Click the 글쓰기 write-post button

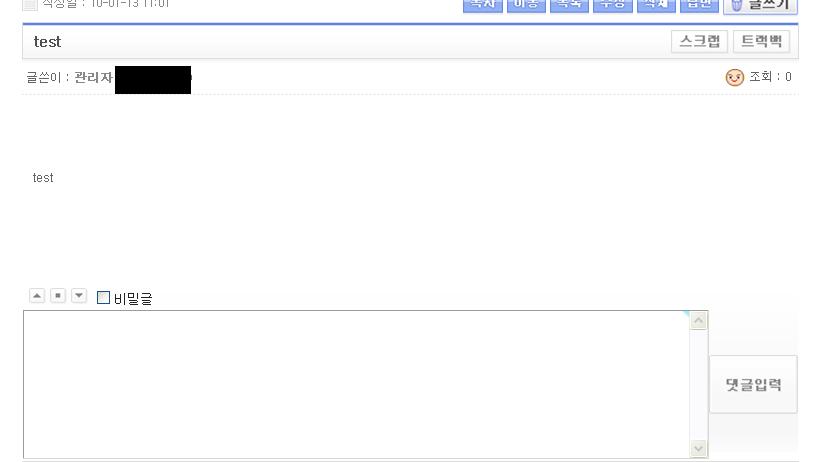click(x=760, y=5)
